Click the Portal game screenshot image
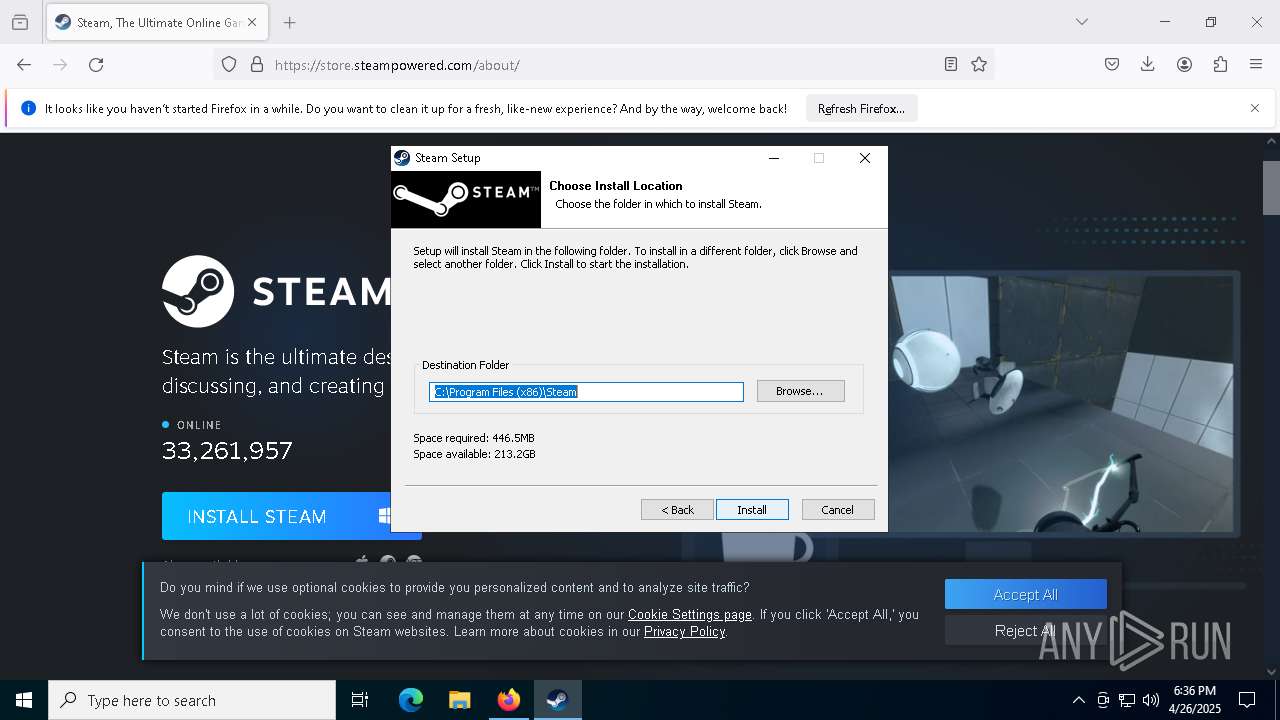Image resolution: width=1280 pixels, height=720 pixels. click(1061, 403)
